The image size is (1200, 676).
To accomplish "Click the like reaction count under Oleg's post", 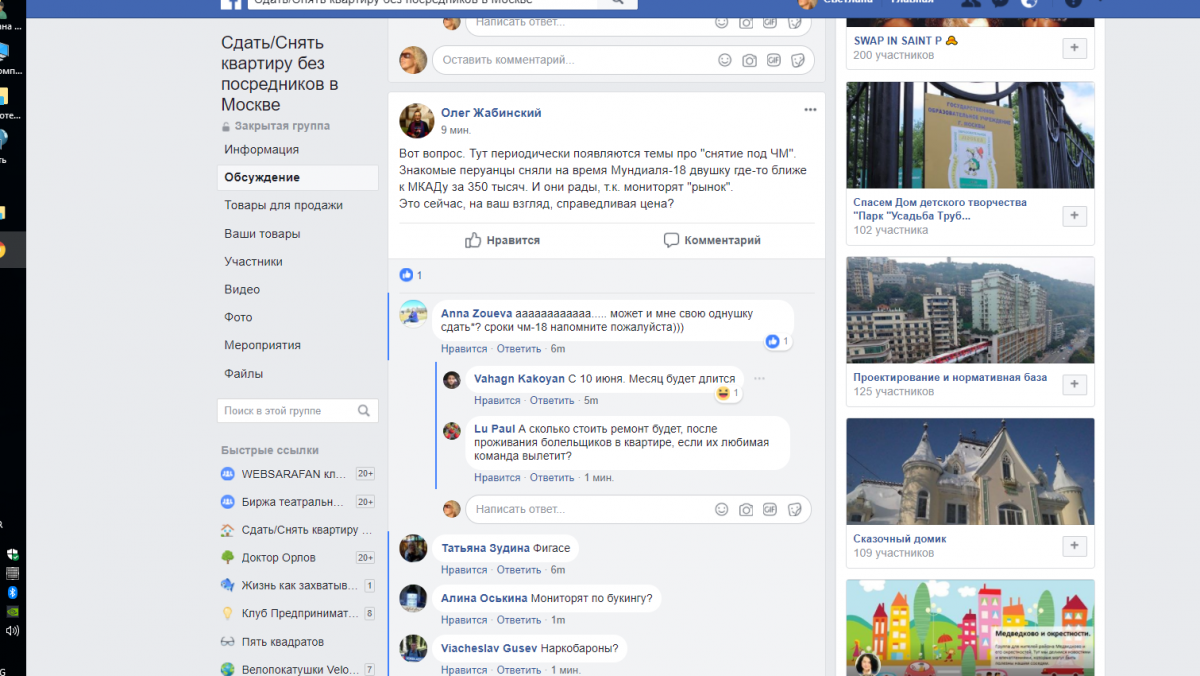I will pyautogui.click(x=411, y=275).
